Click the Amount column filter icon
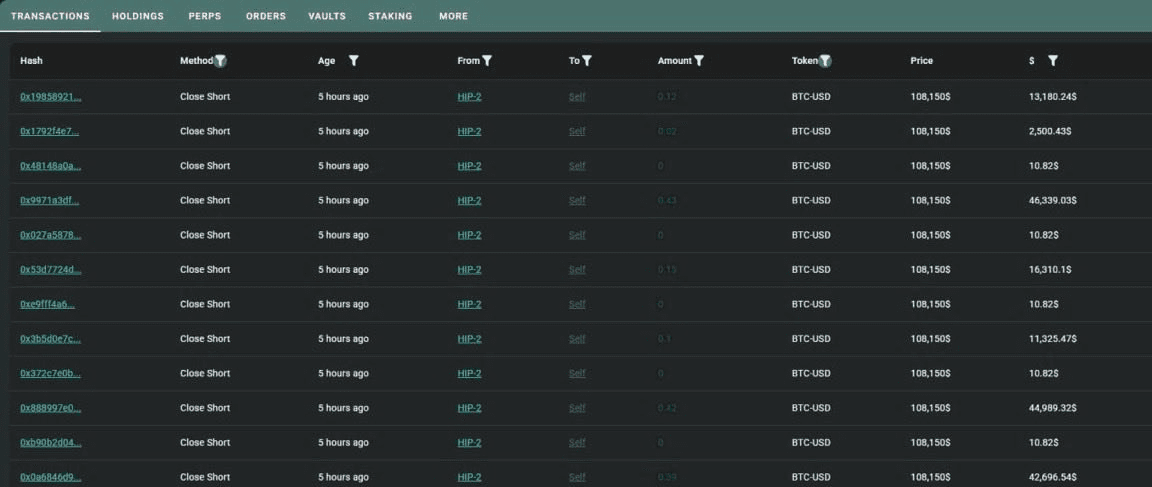 (x=699, y=61)
